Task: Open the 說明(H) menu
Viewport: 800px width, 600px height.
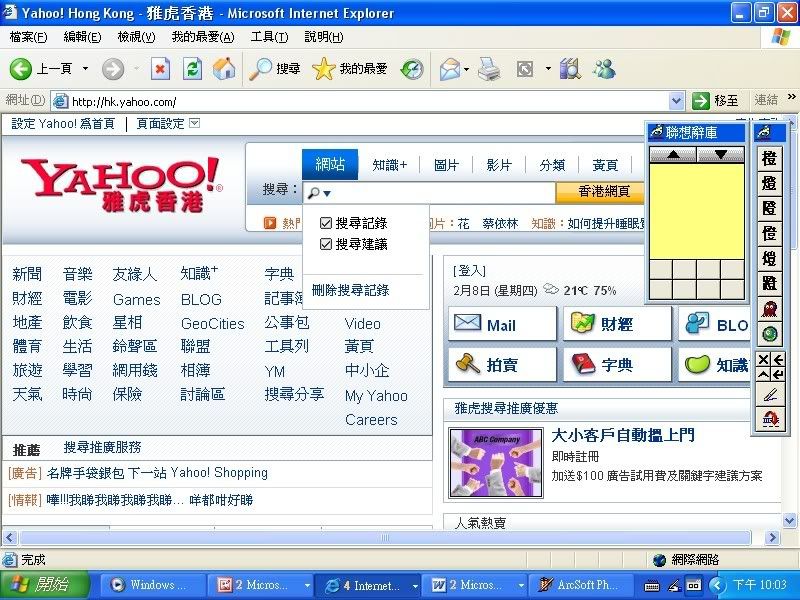Action: pos(323,37)
